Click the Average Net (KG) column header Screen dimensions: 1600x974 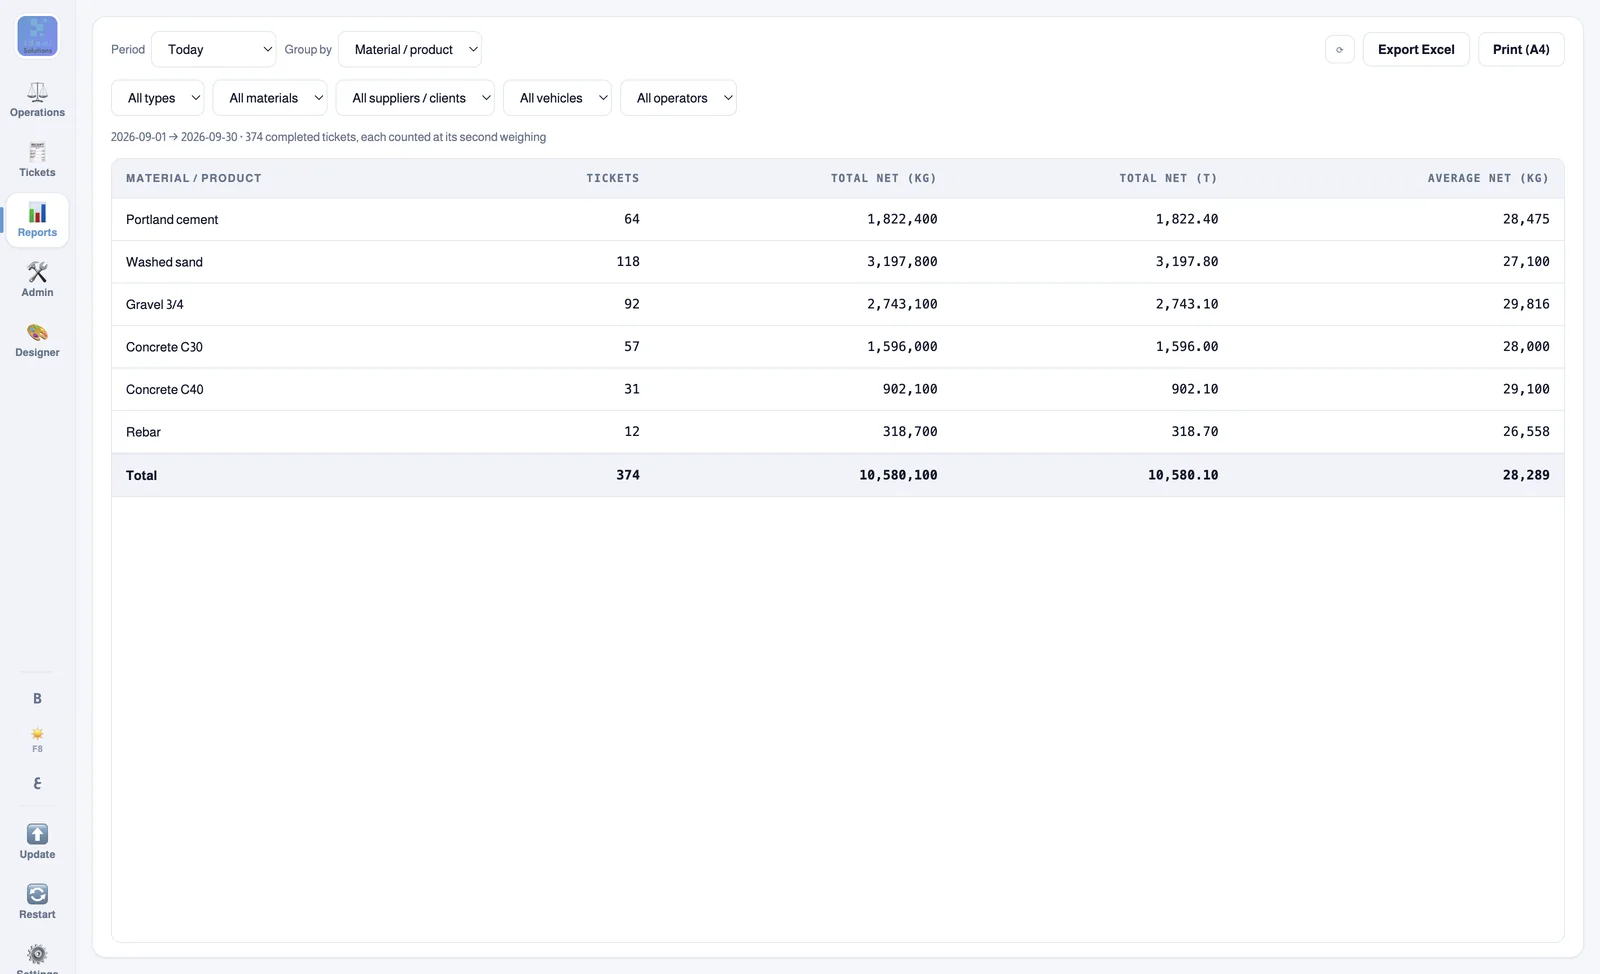[1488, 178]
